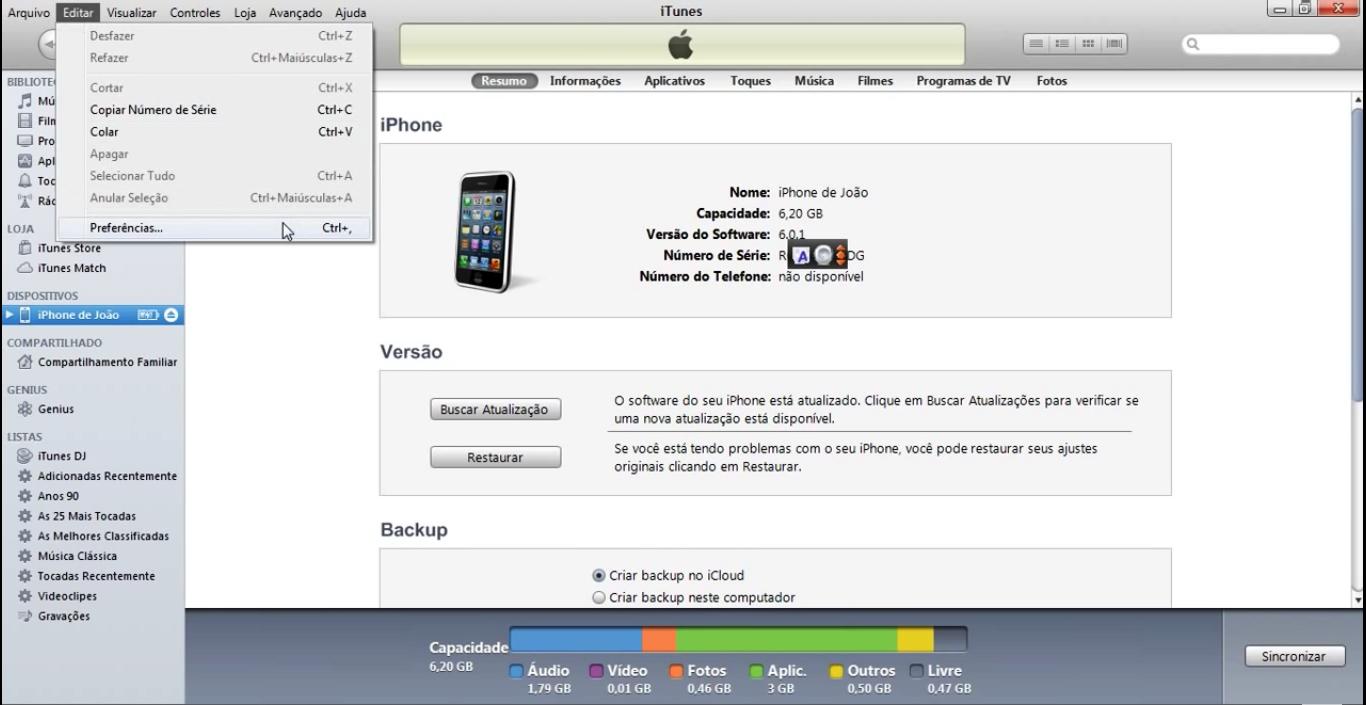
Task: Click the iTunes Store bag icon
Action: click(x=25, y=248)
